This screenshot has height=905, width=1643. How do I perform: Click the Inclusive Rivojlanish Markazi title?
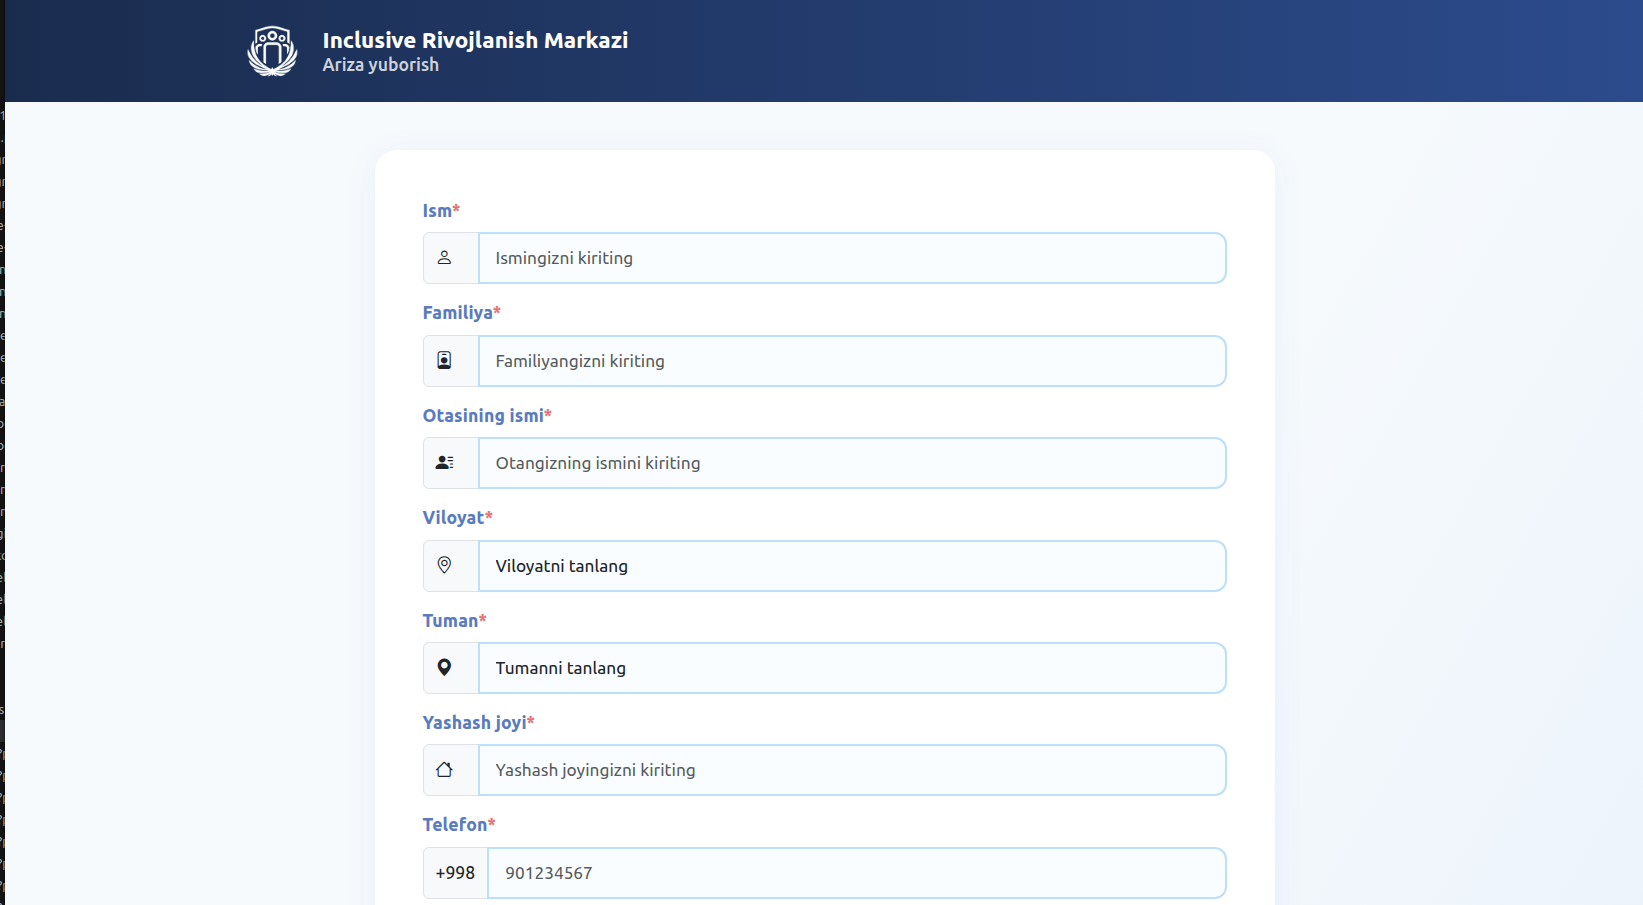pyautogui.click(x=474, y=40)
